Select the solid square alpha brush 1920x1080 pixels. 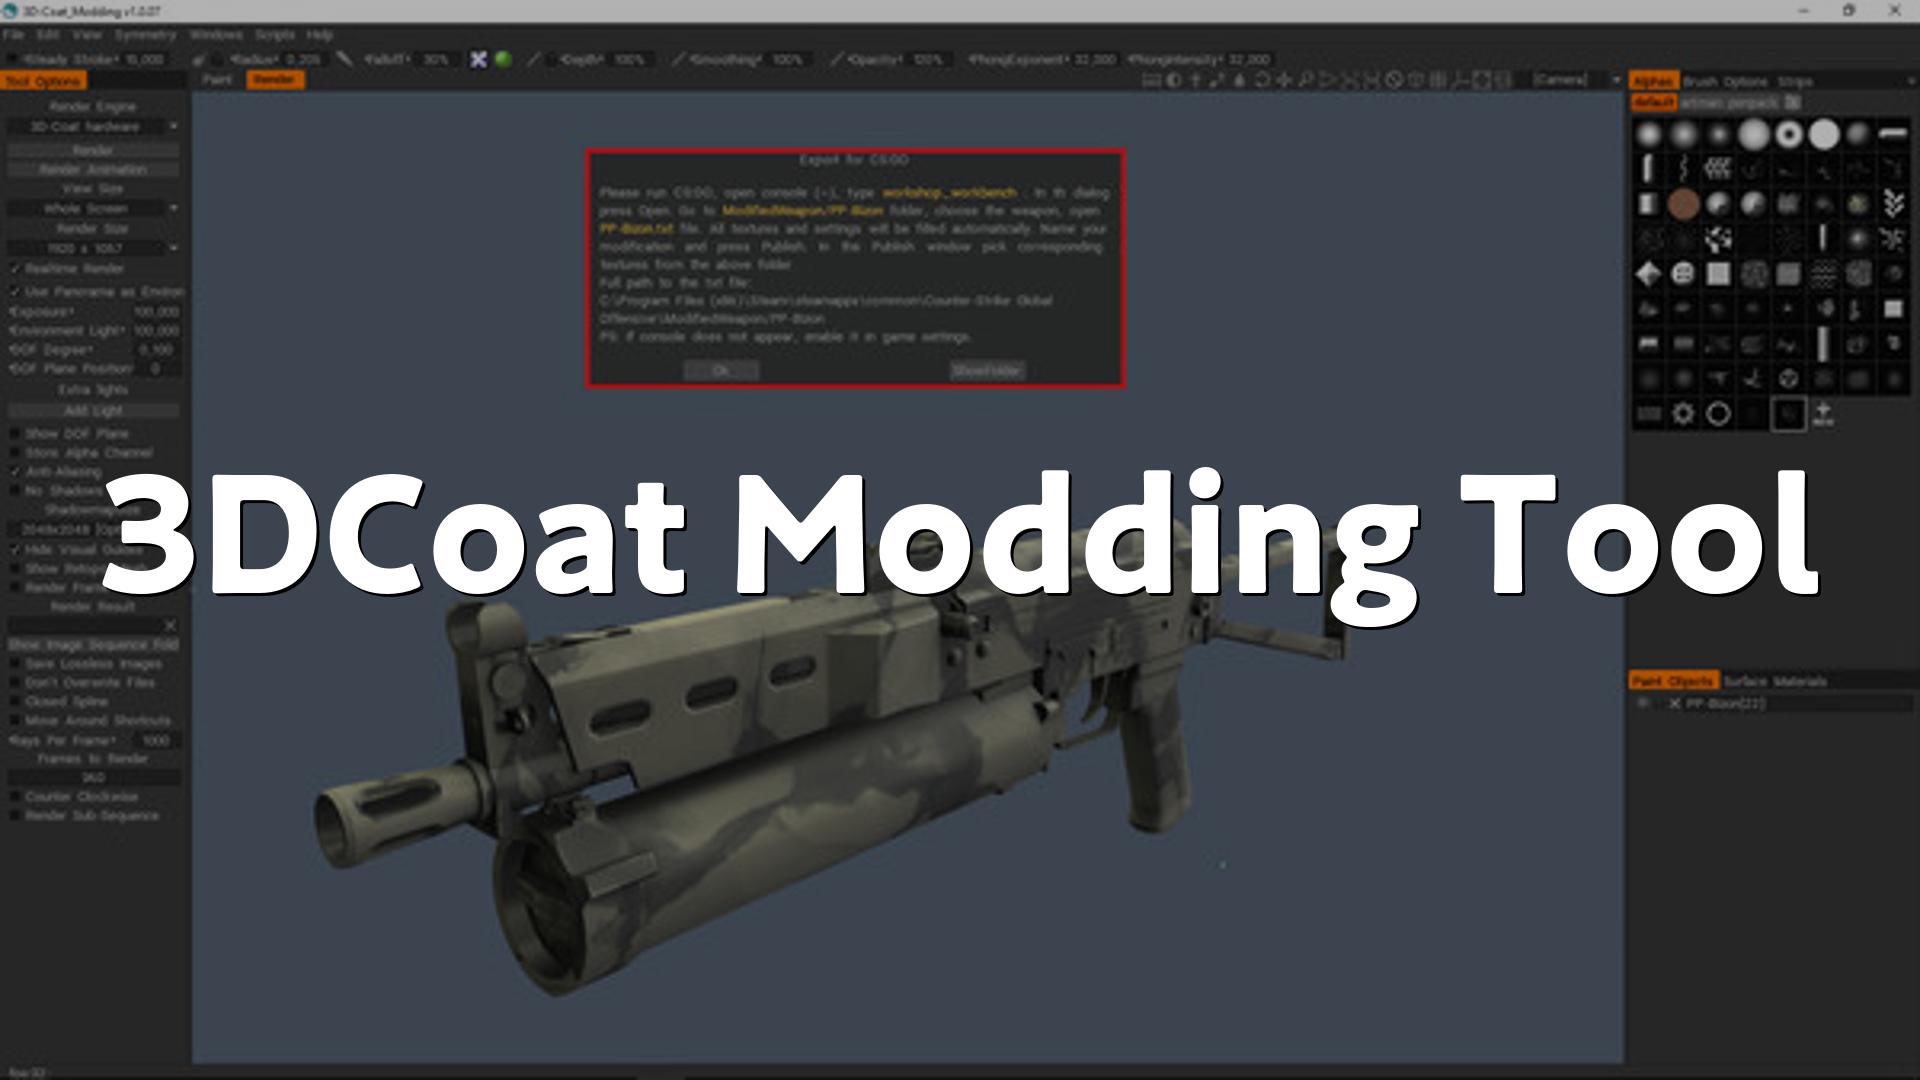1718,274
